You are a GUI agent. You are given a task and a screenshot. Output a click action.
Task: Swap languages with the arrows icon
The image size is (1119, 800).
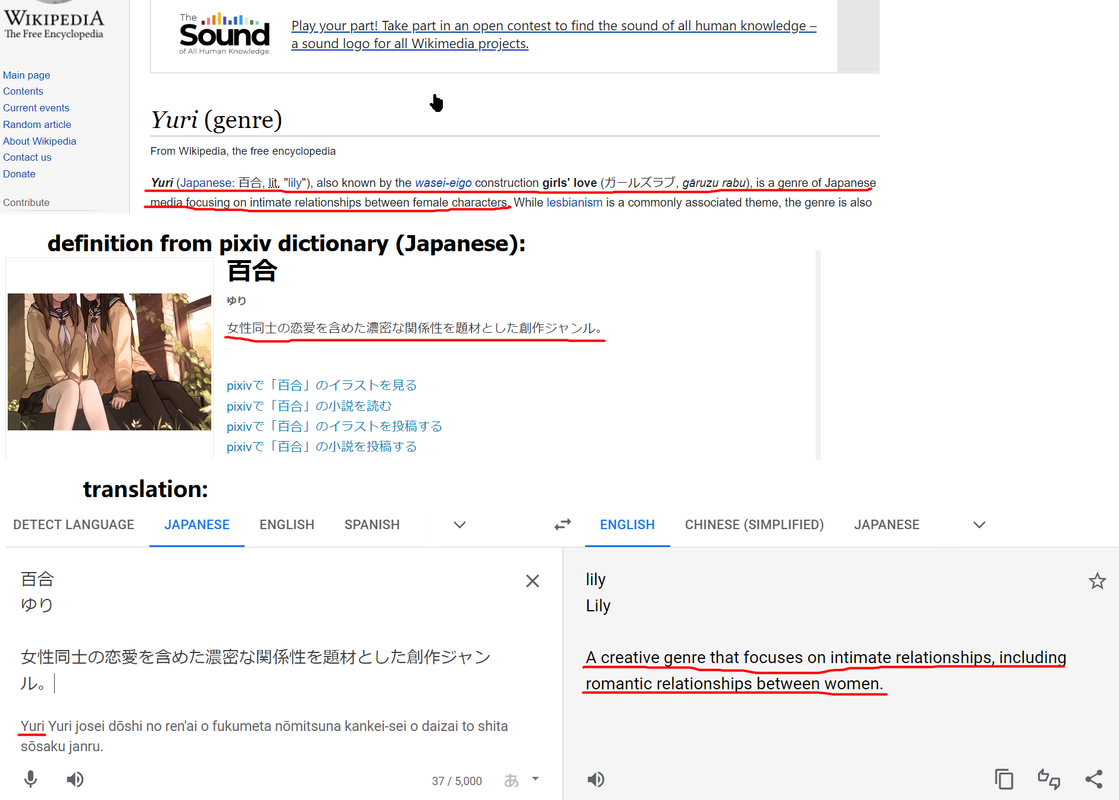[x=562, y=525]
